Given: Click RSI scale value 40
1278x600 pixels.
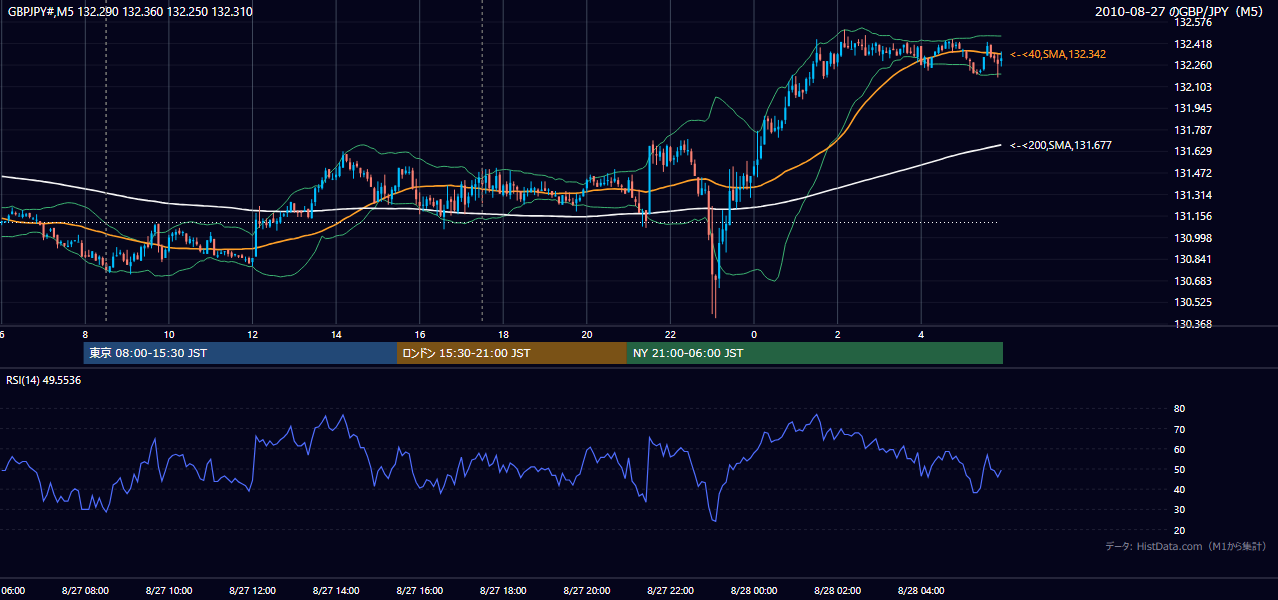Looking at the screenshot, I should pyautogui.click(x=1180, y=489).
